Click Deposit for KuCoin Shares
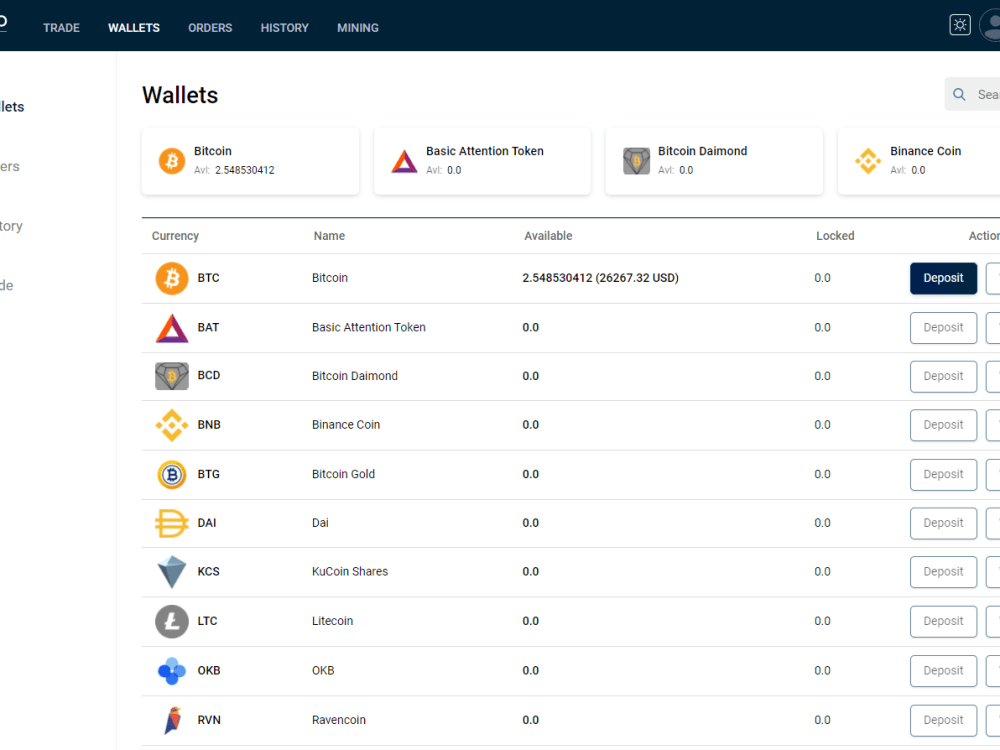The image size is (1000, 750). (943, 572)
